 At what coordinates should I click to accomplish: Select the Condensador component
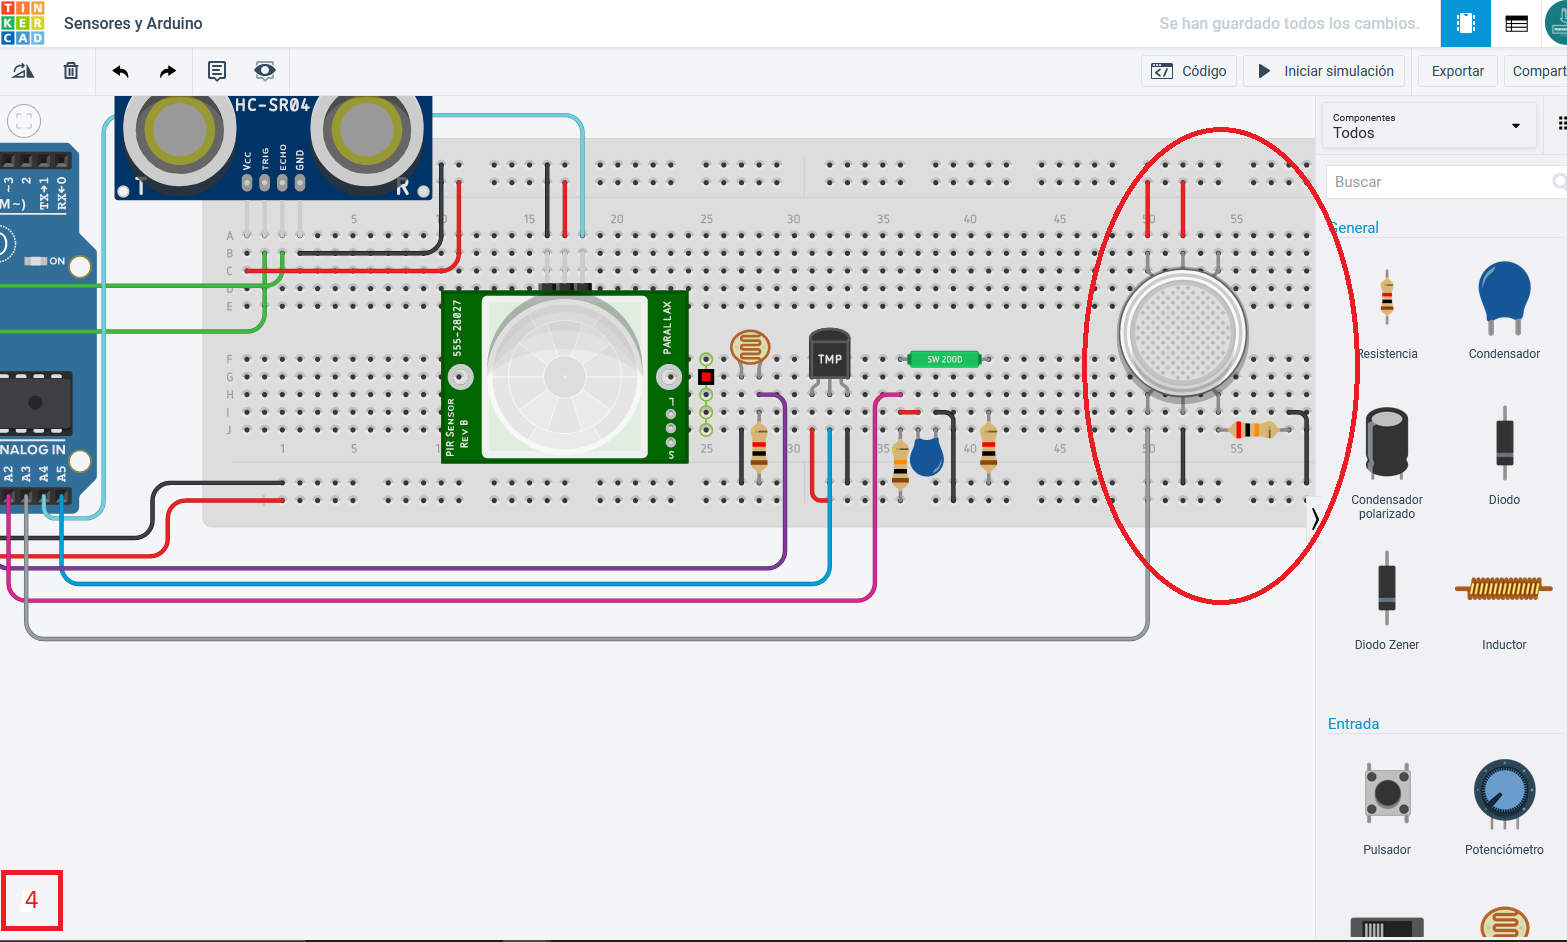(x=1504, y=311)
